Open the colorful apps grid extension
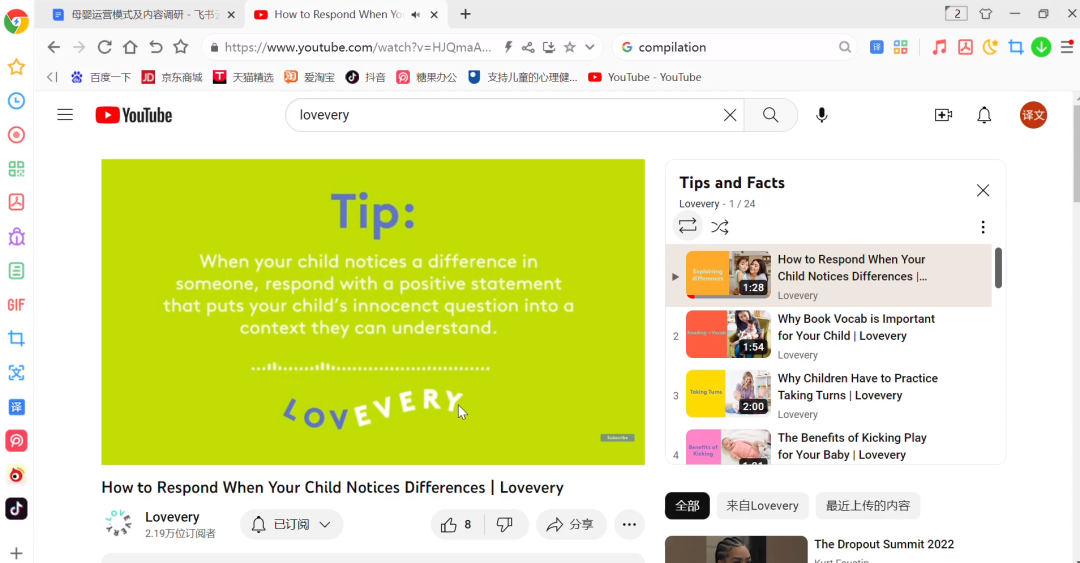 pos(900,47)
